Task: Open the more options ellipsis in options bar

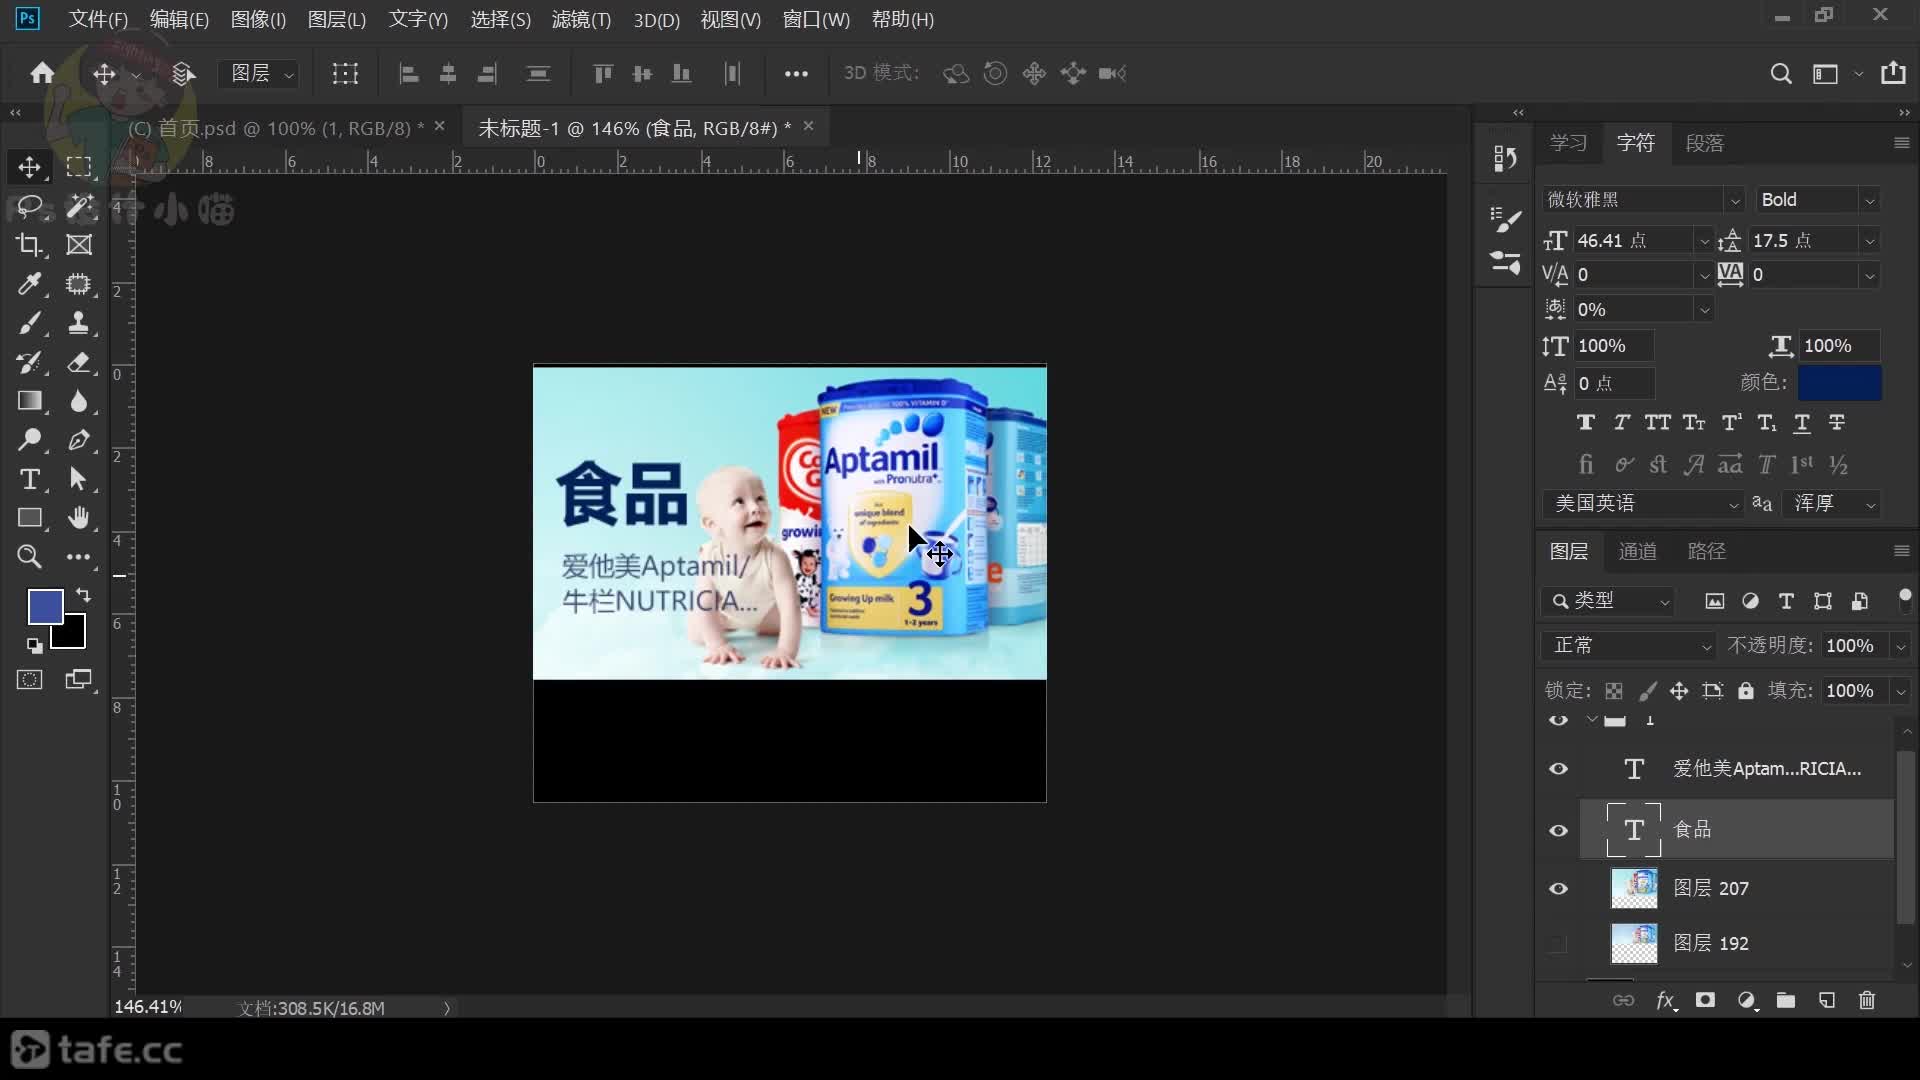Action: click(796, 74)
